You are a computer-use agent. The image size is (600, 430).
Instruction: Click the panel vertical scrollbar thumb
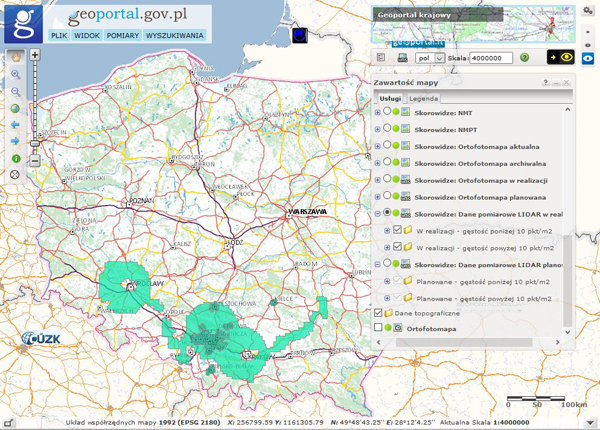point(567,280)
